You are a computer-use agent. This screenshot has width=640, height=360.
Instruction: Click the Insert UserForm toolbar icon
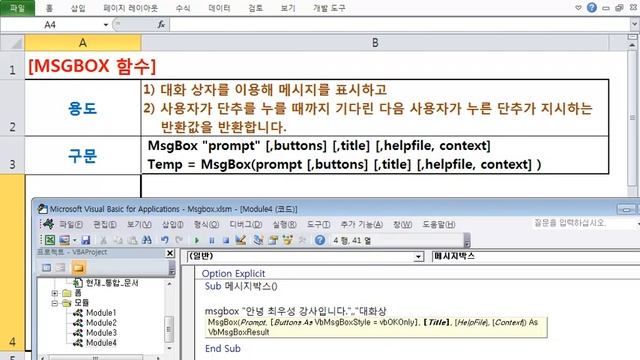[x=64, y=240]
